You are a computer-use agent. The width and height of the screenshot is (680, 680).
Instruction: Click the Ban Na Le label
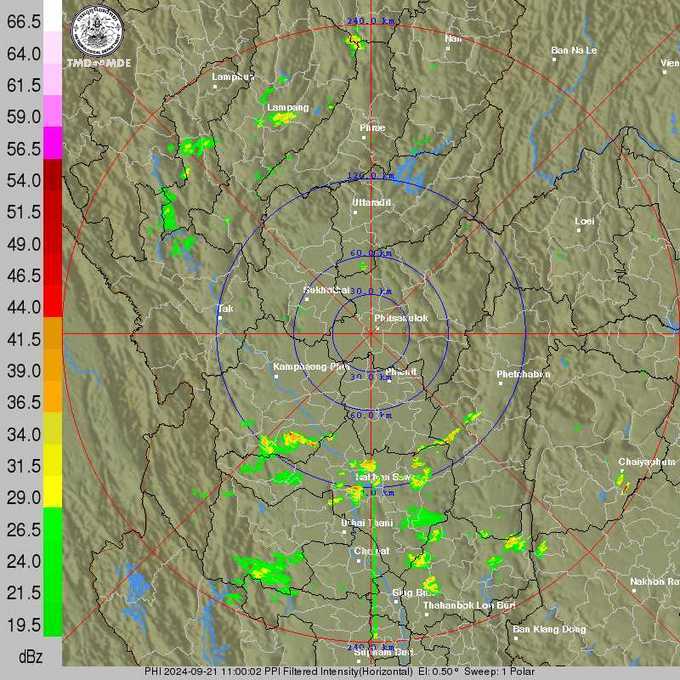tap(574, 51)
